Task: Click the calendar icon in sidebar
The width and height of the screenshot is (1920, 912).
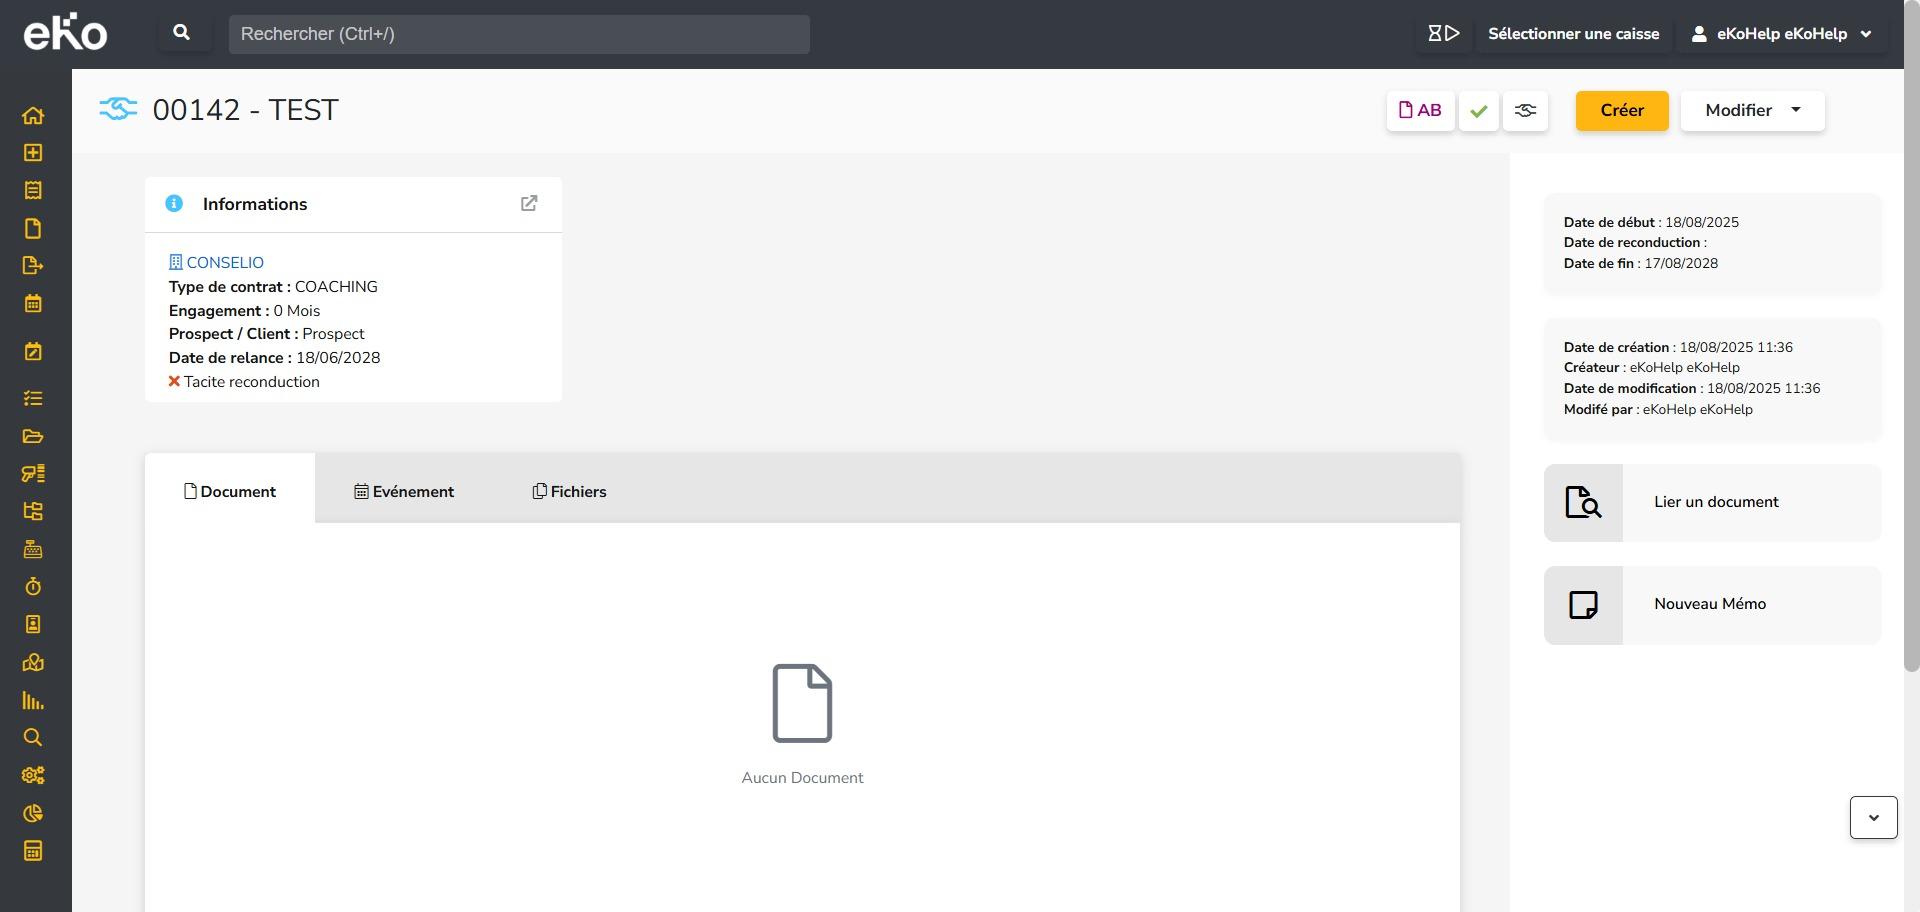Action: coord(33,303)
